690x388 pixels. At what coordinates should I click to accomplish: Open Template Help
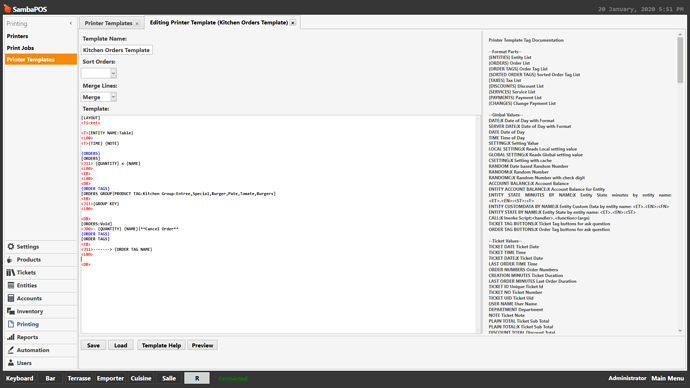coord(161,345)
